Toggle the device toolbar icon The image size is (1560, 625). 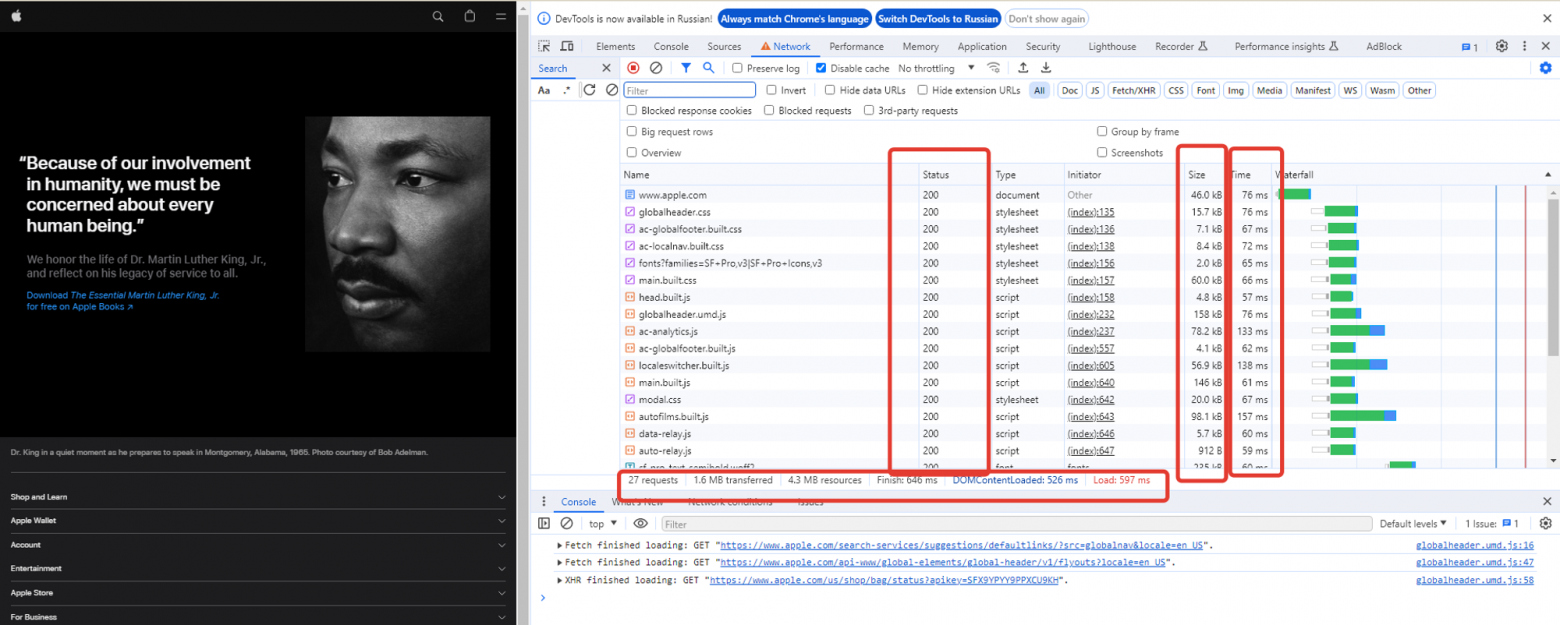coord(566,46)
